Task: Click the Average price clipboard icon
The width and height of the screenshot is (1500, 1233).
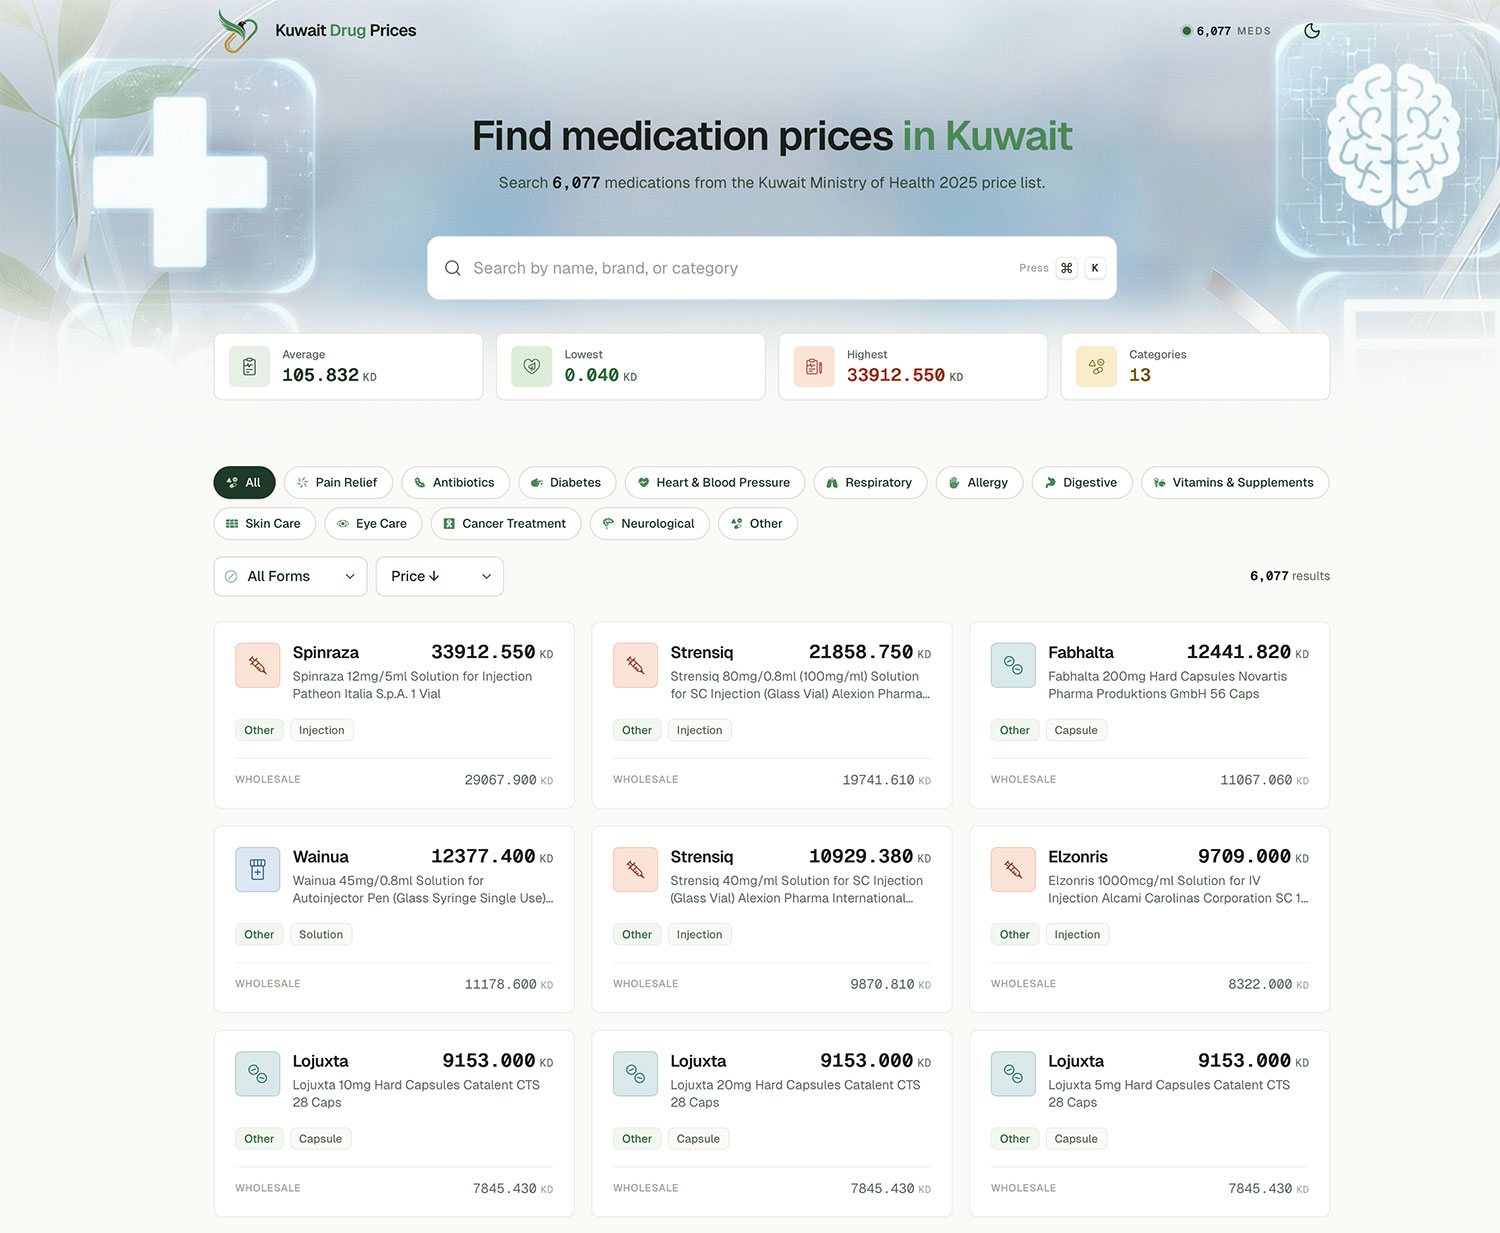Action: [x=249, y=367]
